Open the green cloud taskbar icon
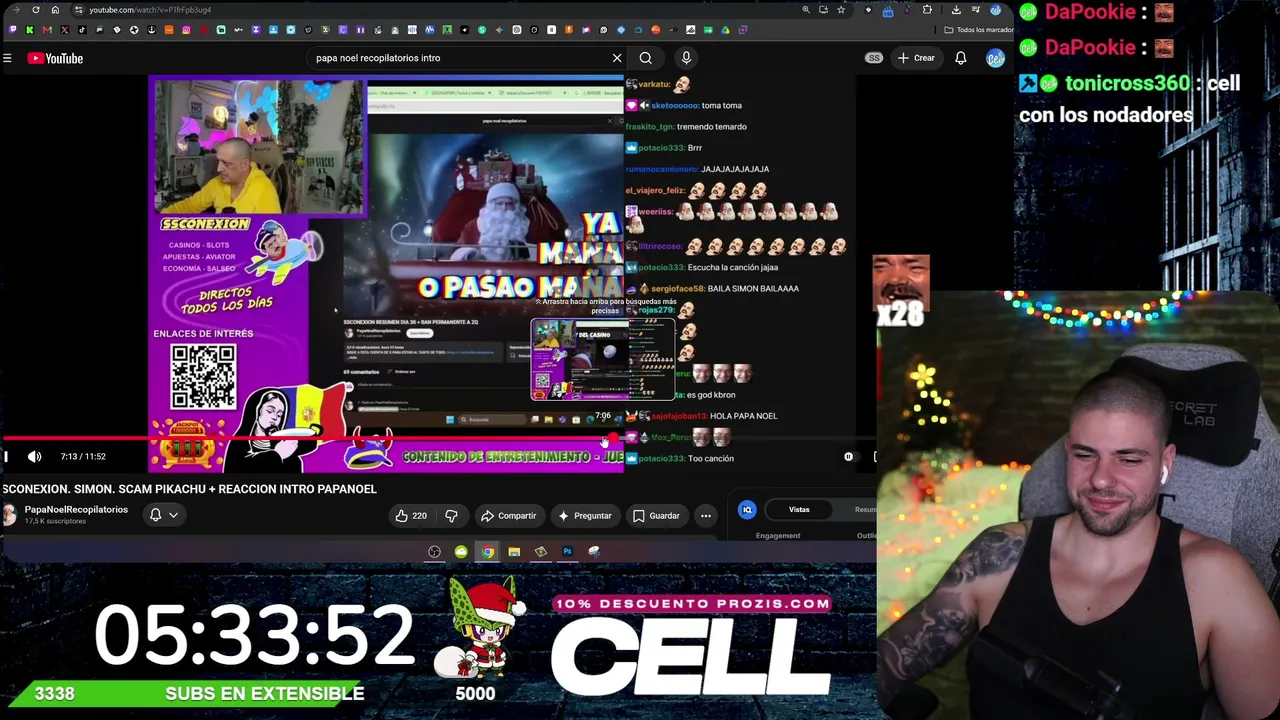This screenshot has height=720, width=1280. 461,552
